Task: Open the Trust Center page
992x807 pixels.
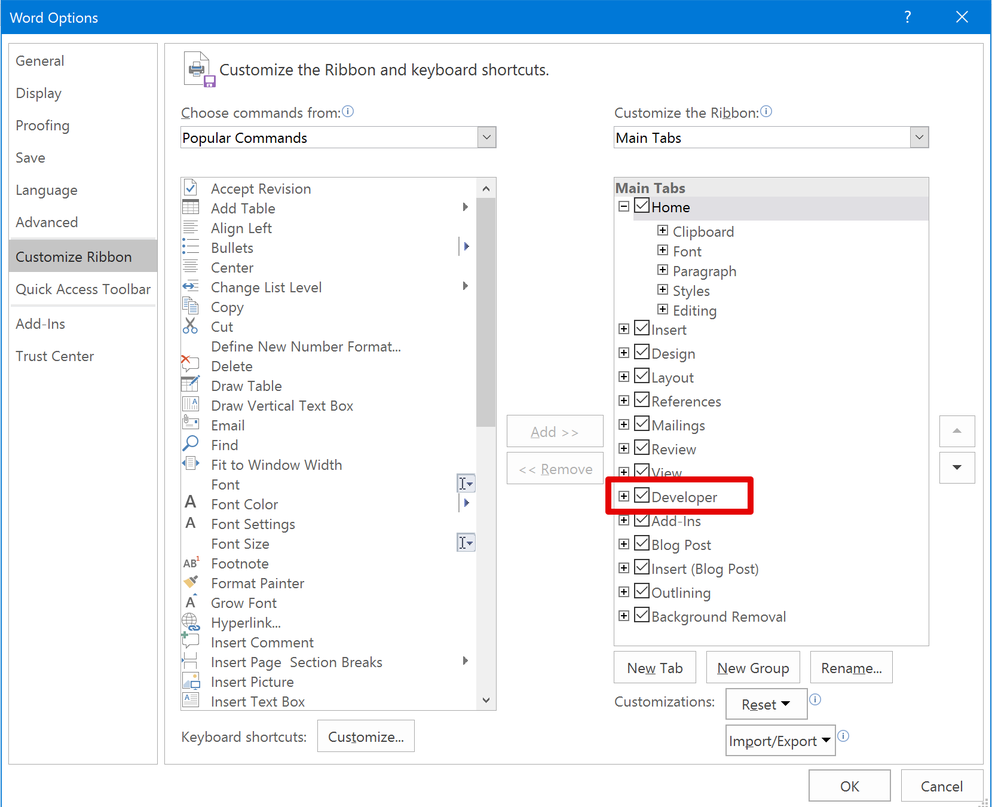Action: click(54, 356)
